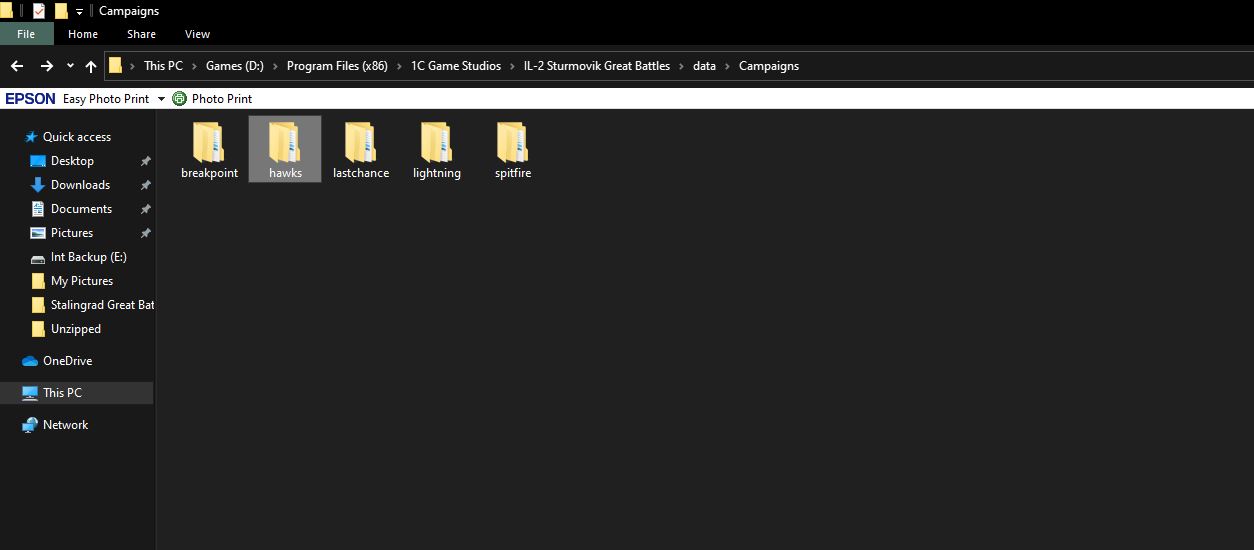Open Unzipped folder in the sidebar

pyautogui.click(x=76, y=329)
